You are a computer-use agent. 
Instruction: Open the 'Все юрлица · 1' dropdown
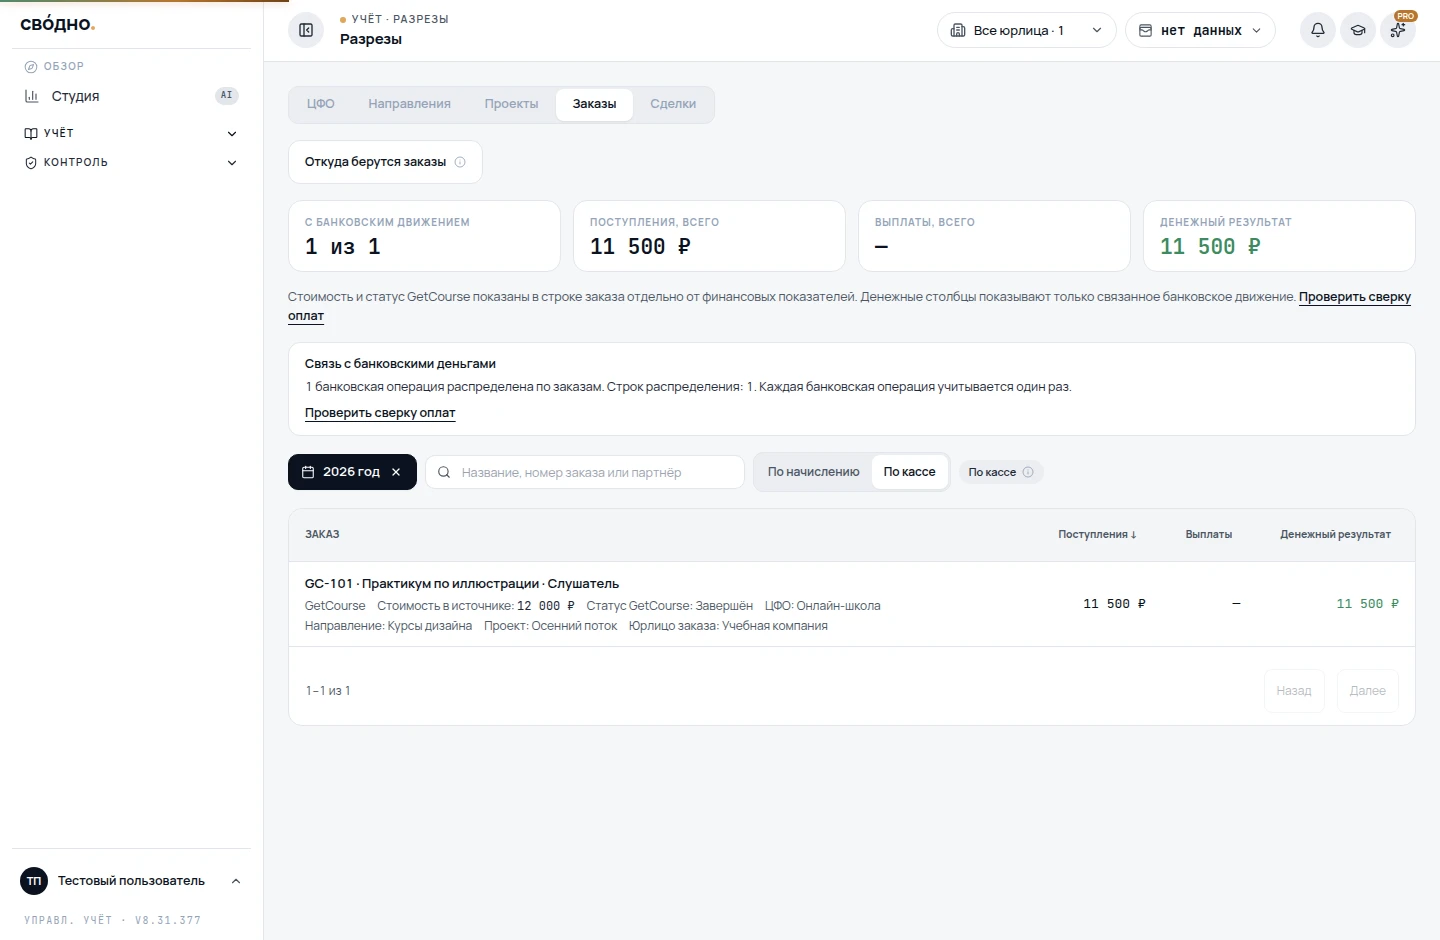pos(1026,30)
